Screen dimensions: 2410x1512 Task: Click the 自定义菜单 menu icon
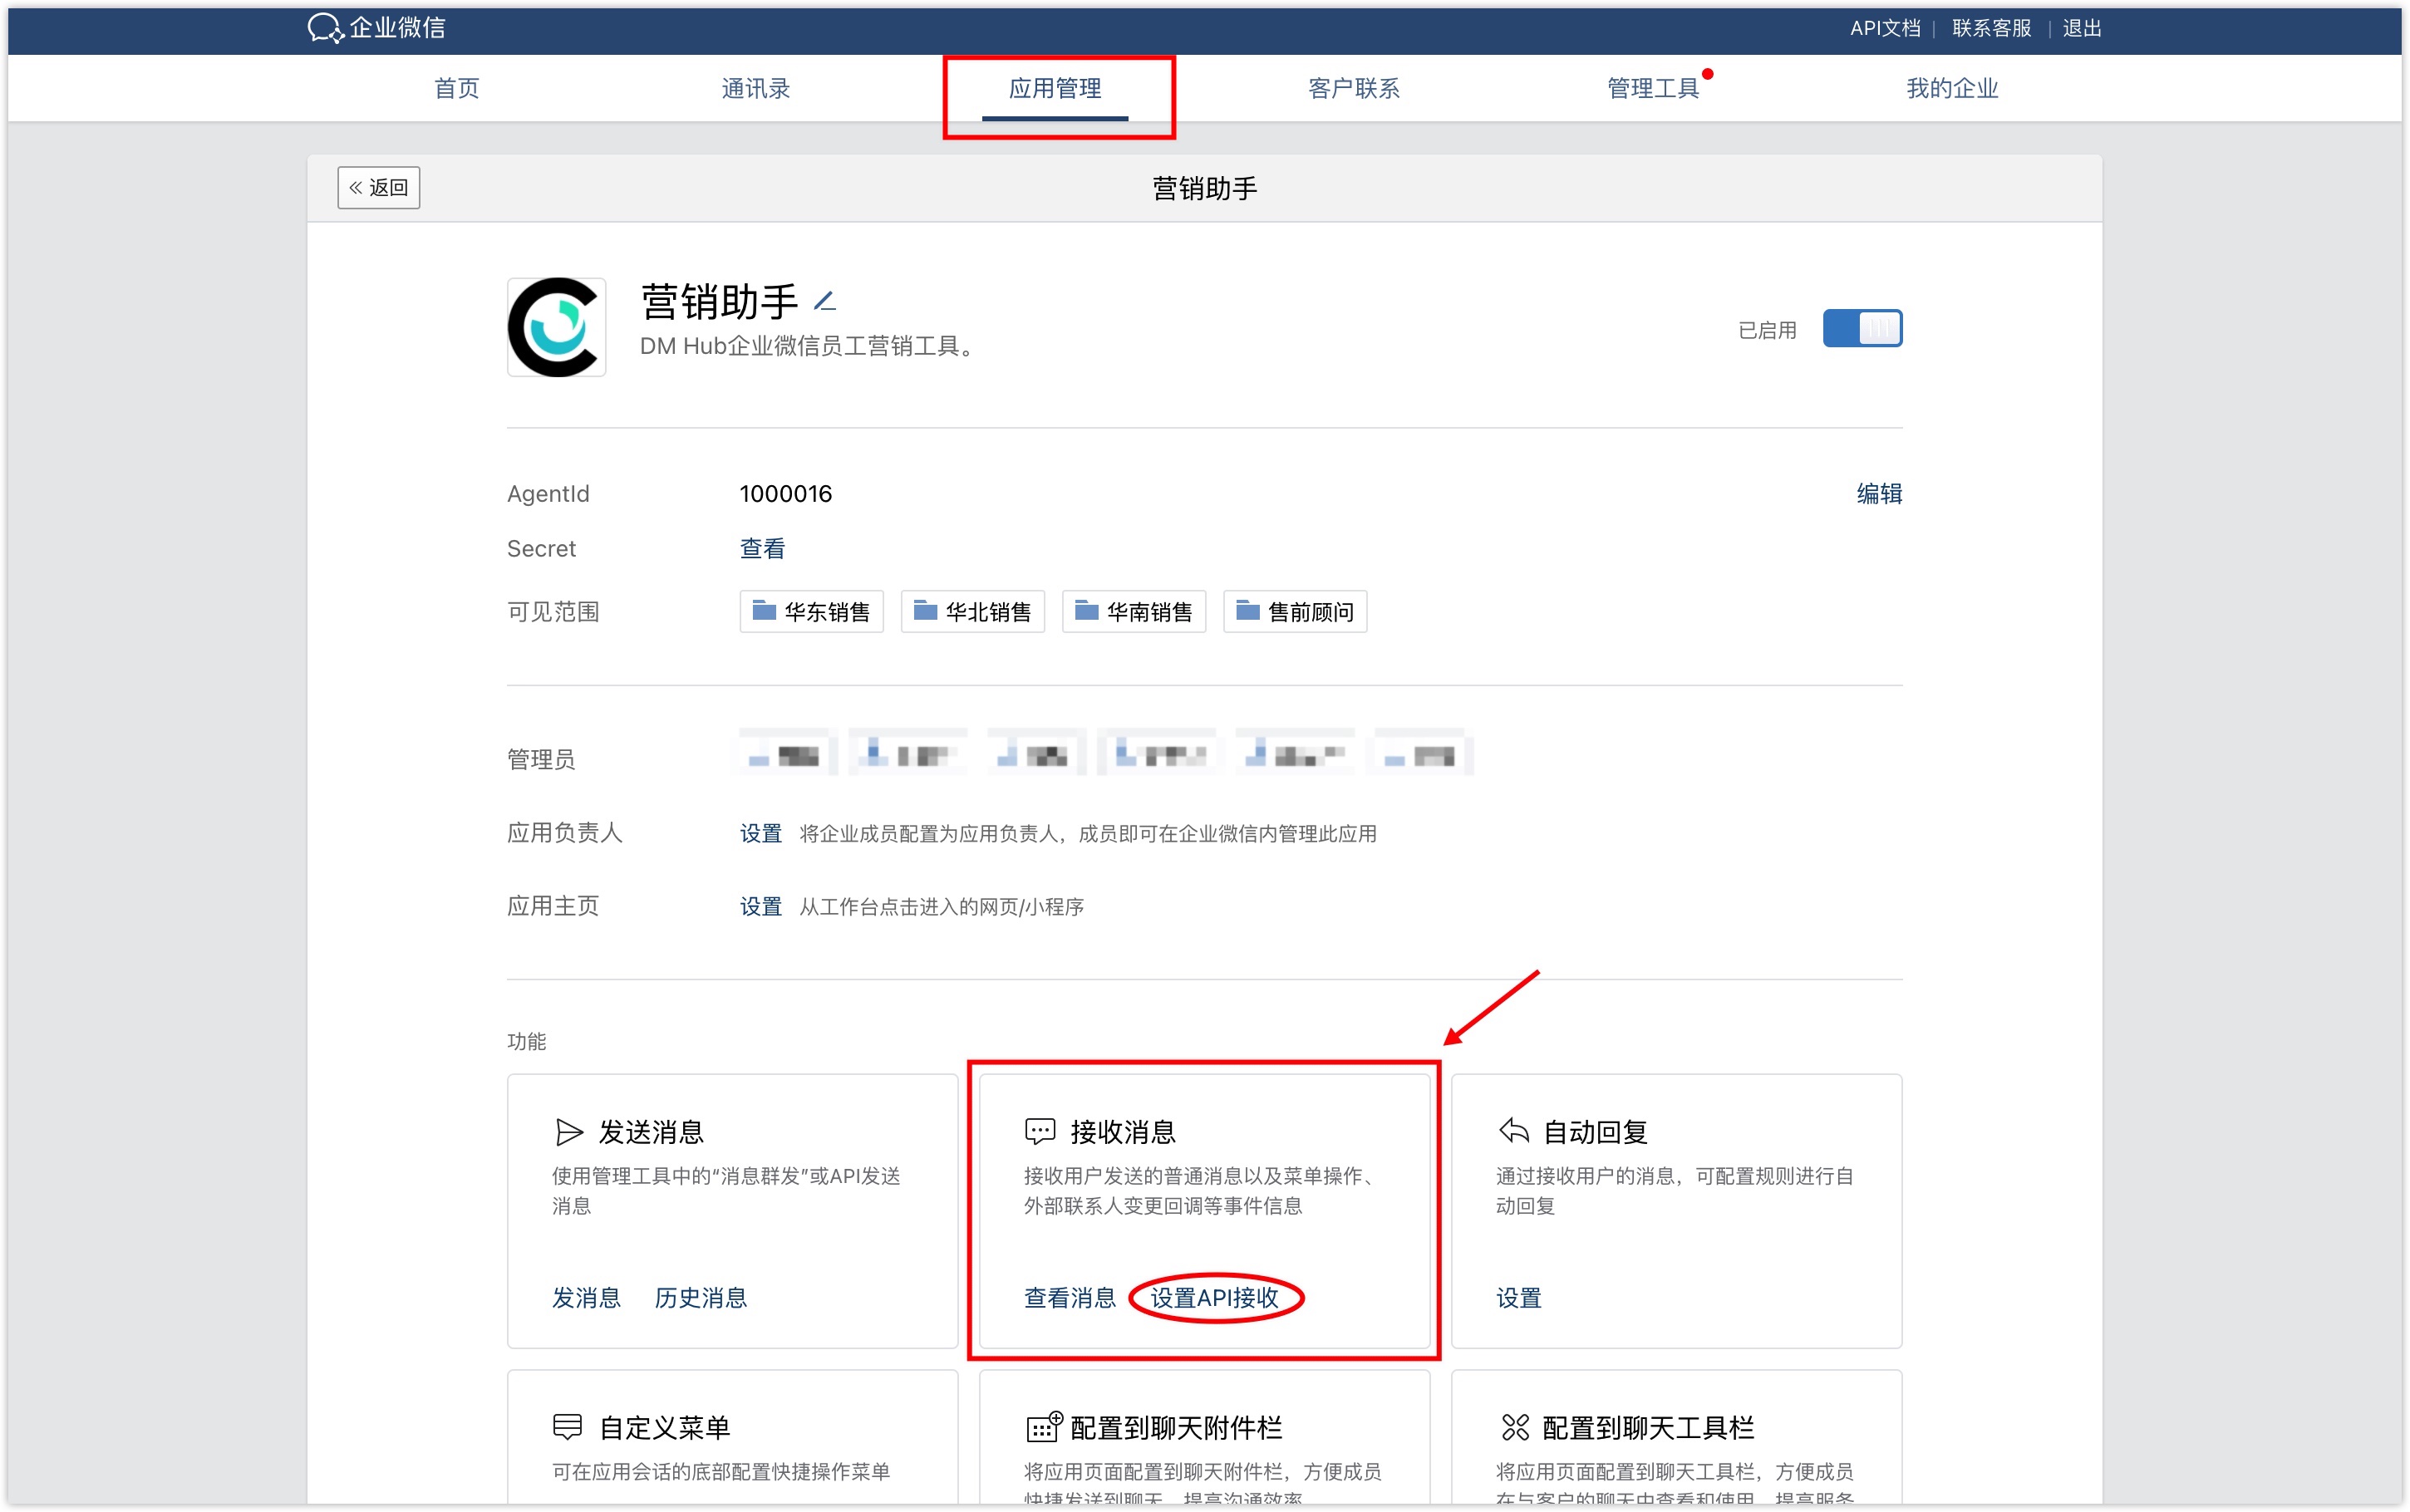pyautogui.click(x=568, y=1427)
